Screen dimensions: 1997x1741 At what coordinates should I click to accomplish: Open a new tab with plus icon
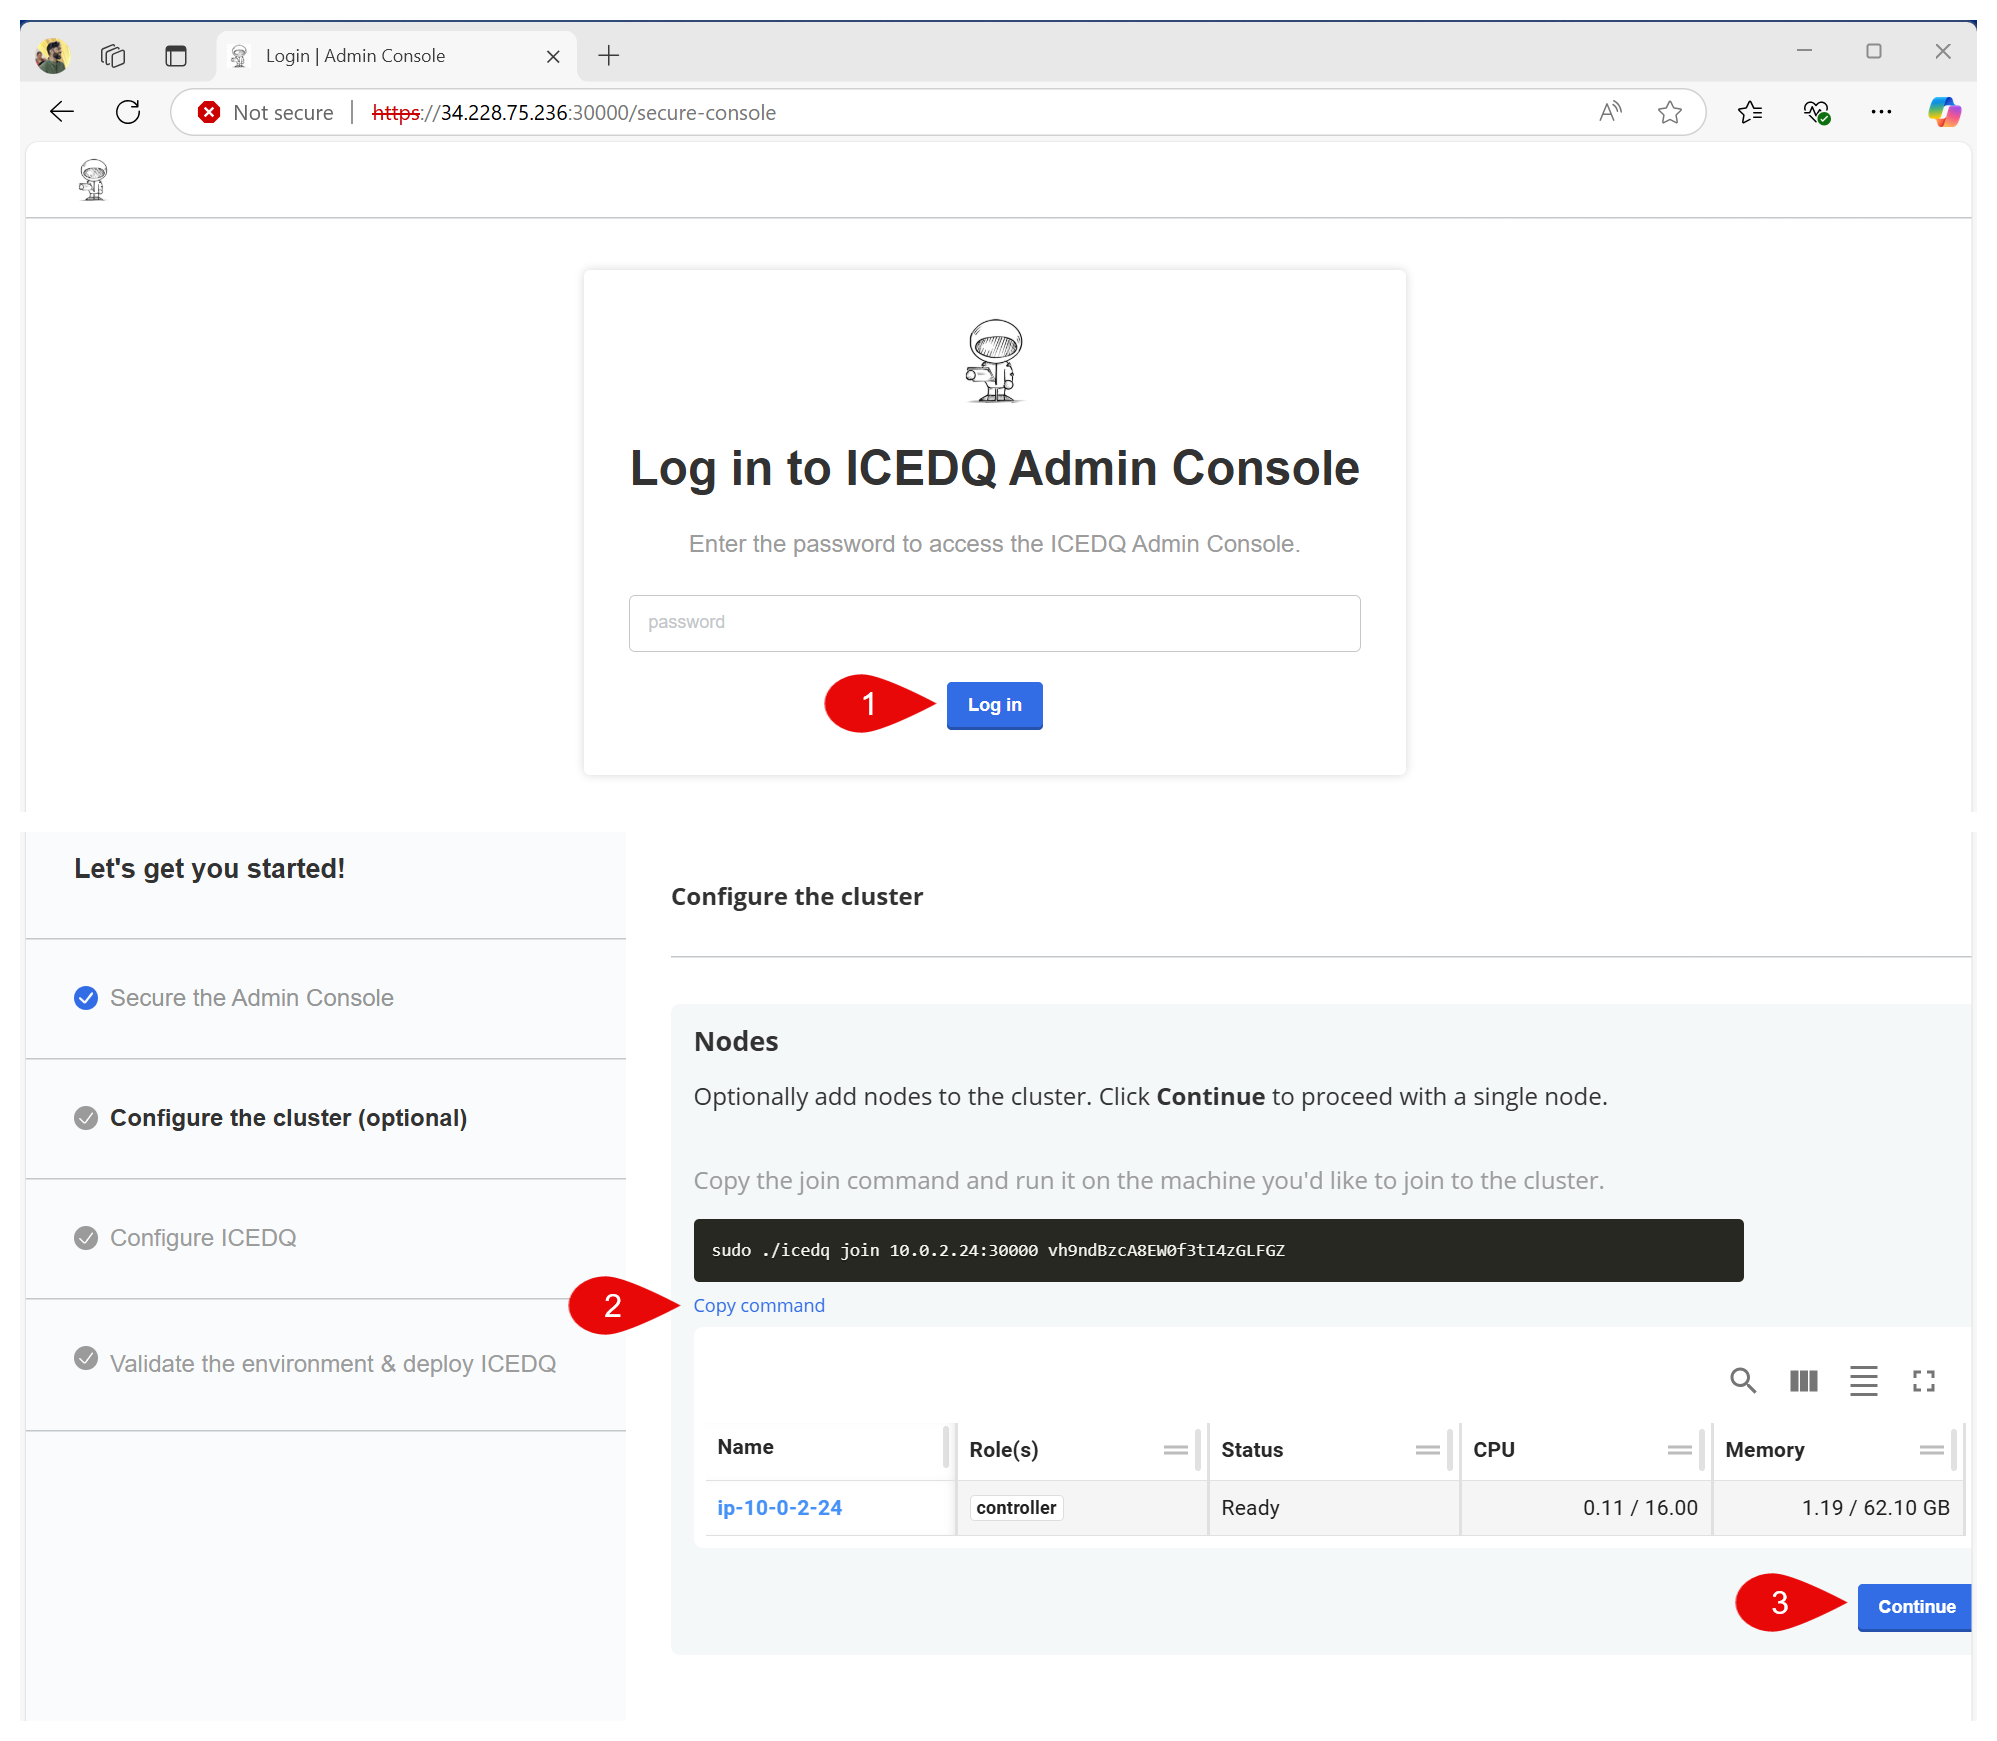pos(608,55)
